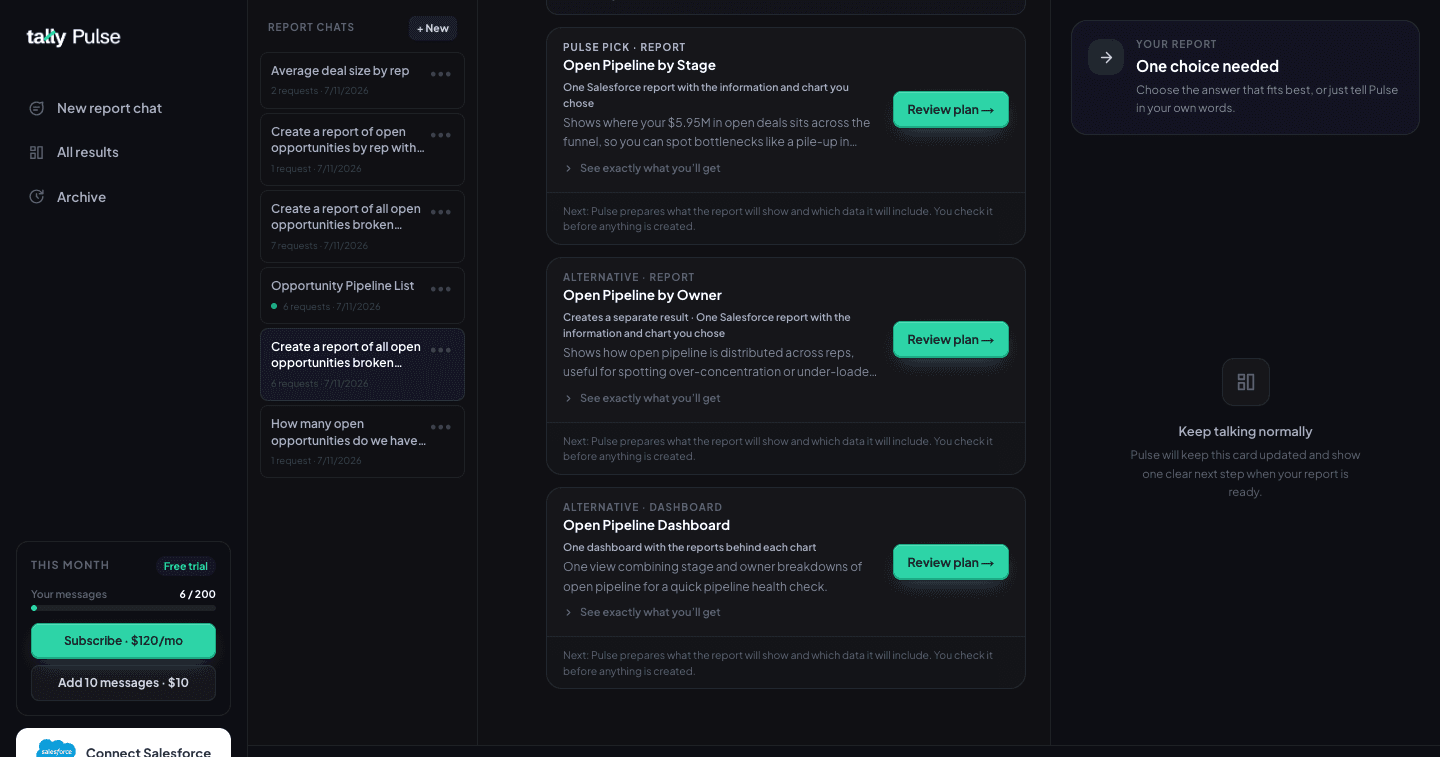The height and width of the screenshot is (757, 1440).
Task: Click the Open Pipeline Dashboard title
Action: coord(646,525)
